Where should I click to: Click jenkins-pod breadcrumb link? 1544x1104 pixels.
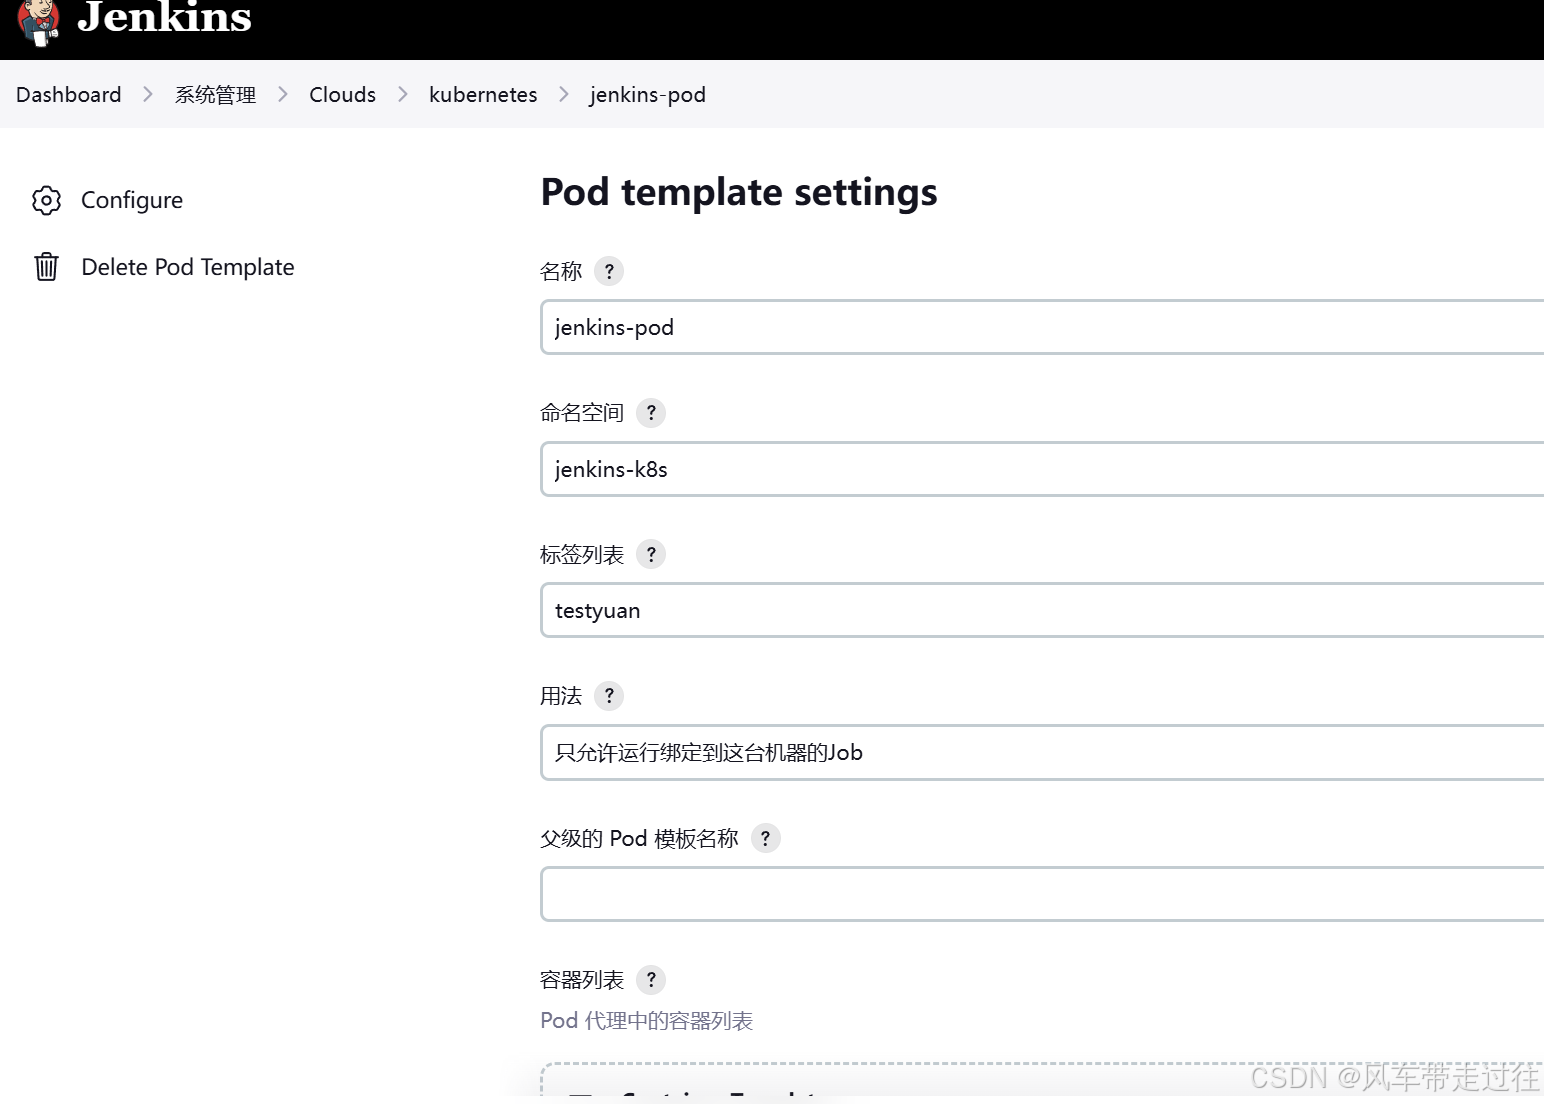648,94
